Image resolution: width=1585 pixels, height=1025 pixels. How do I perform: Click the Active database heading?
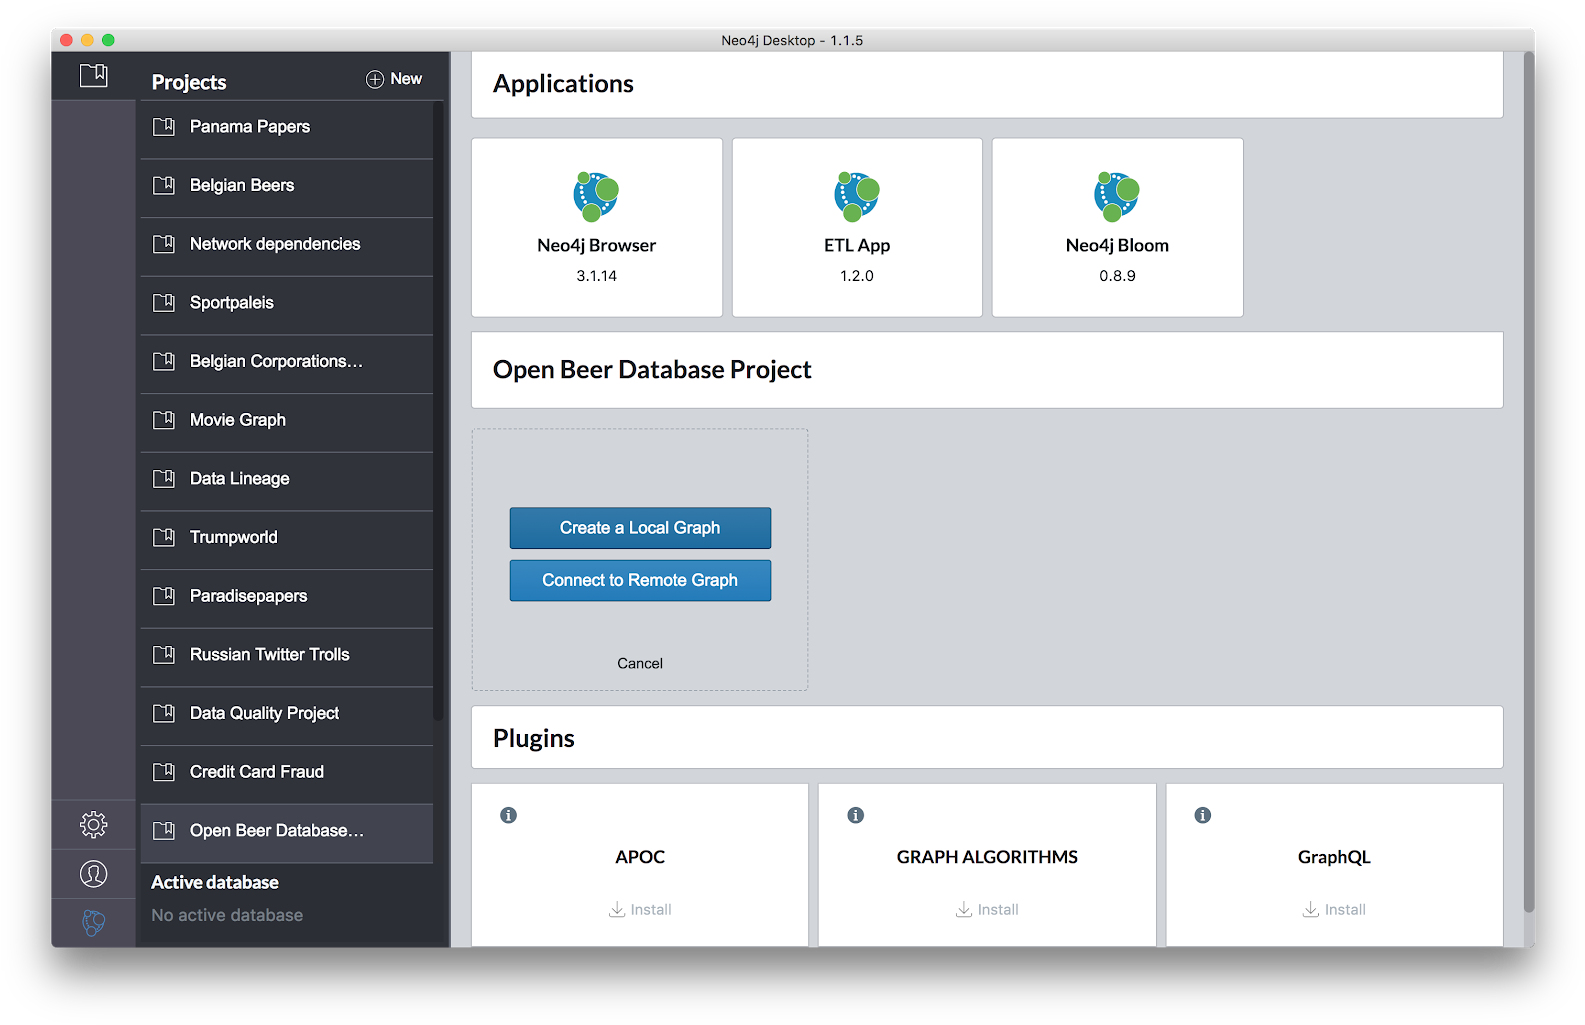coord(215,883)
